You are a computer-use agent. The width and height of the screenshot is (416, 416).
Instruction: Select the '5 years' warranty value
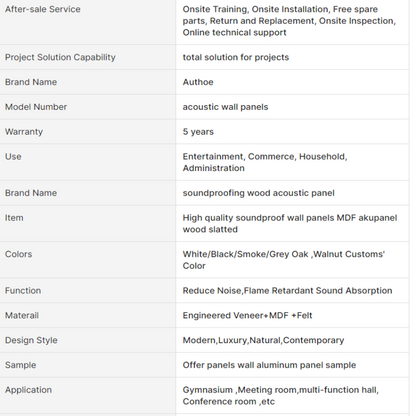[198, 132]
